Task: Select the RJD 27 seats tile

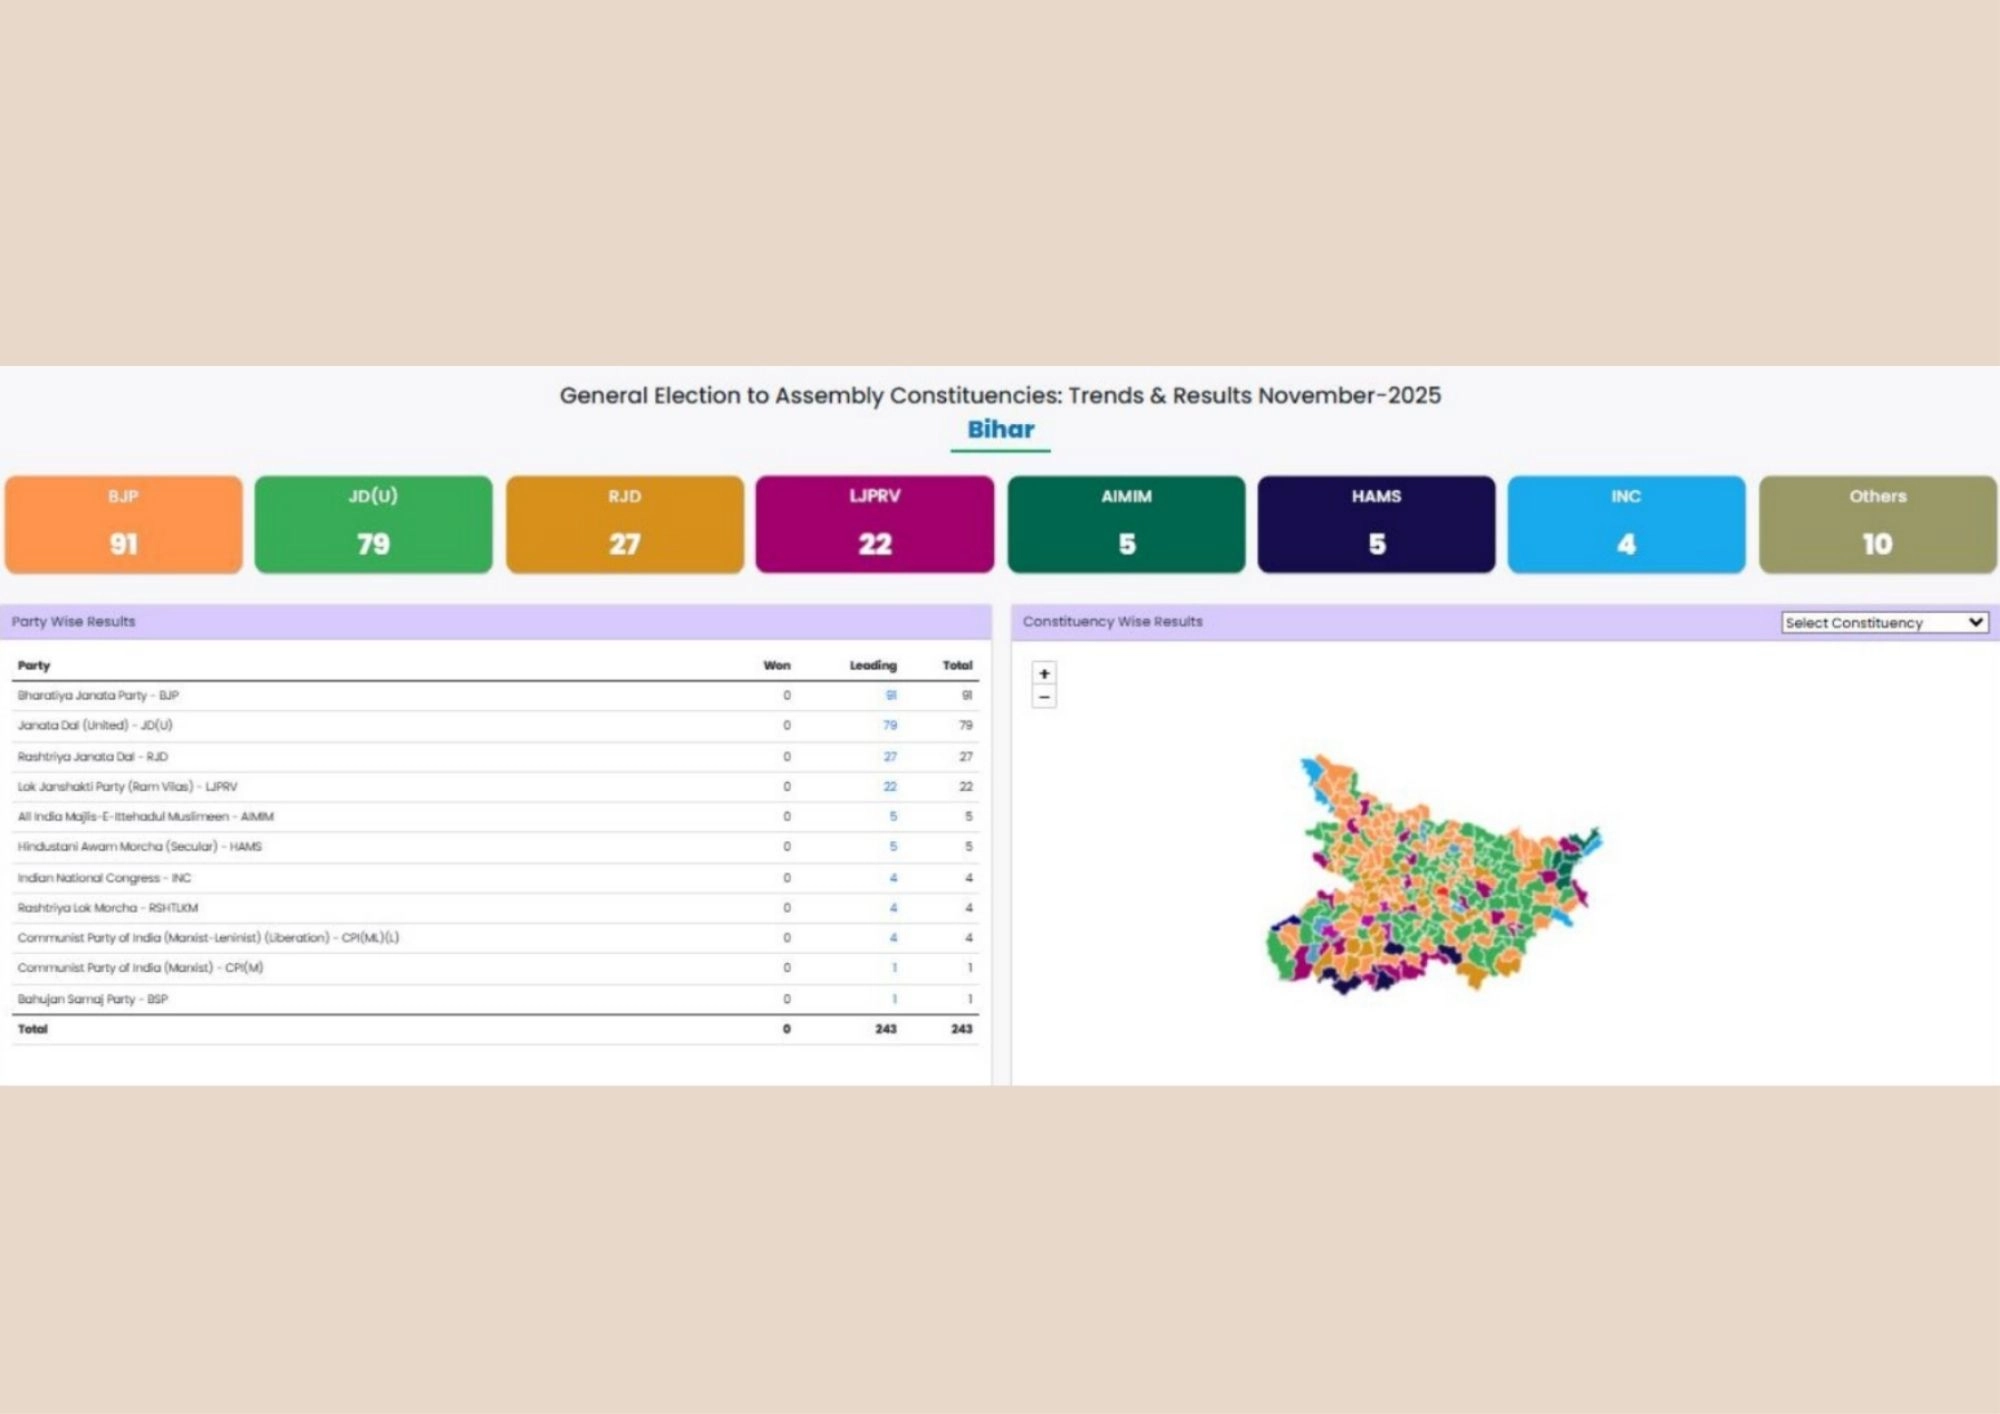Action: [x=625, y=524]
